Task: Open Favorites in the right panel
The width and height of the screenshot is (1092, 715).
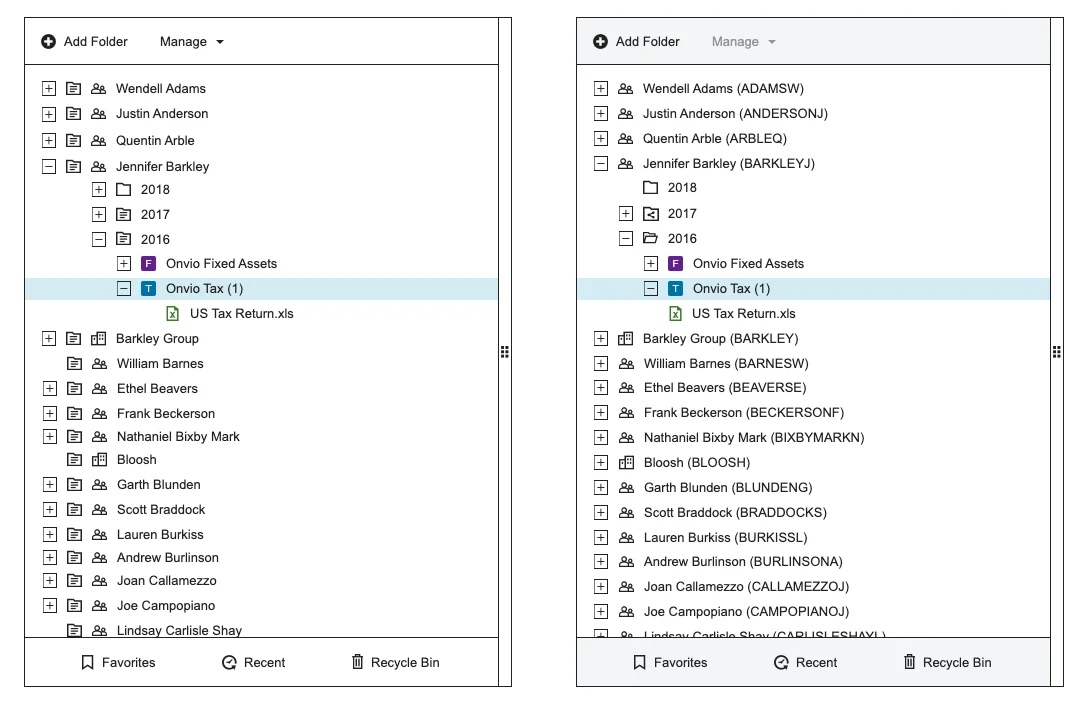Action: 670,662
